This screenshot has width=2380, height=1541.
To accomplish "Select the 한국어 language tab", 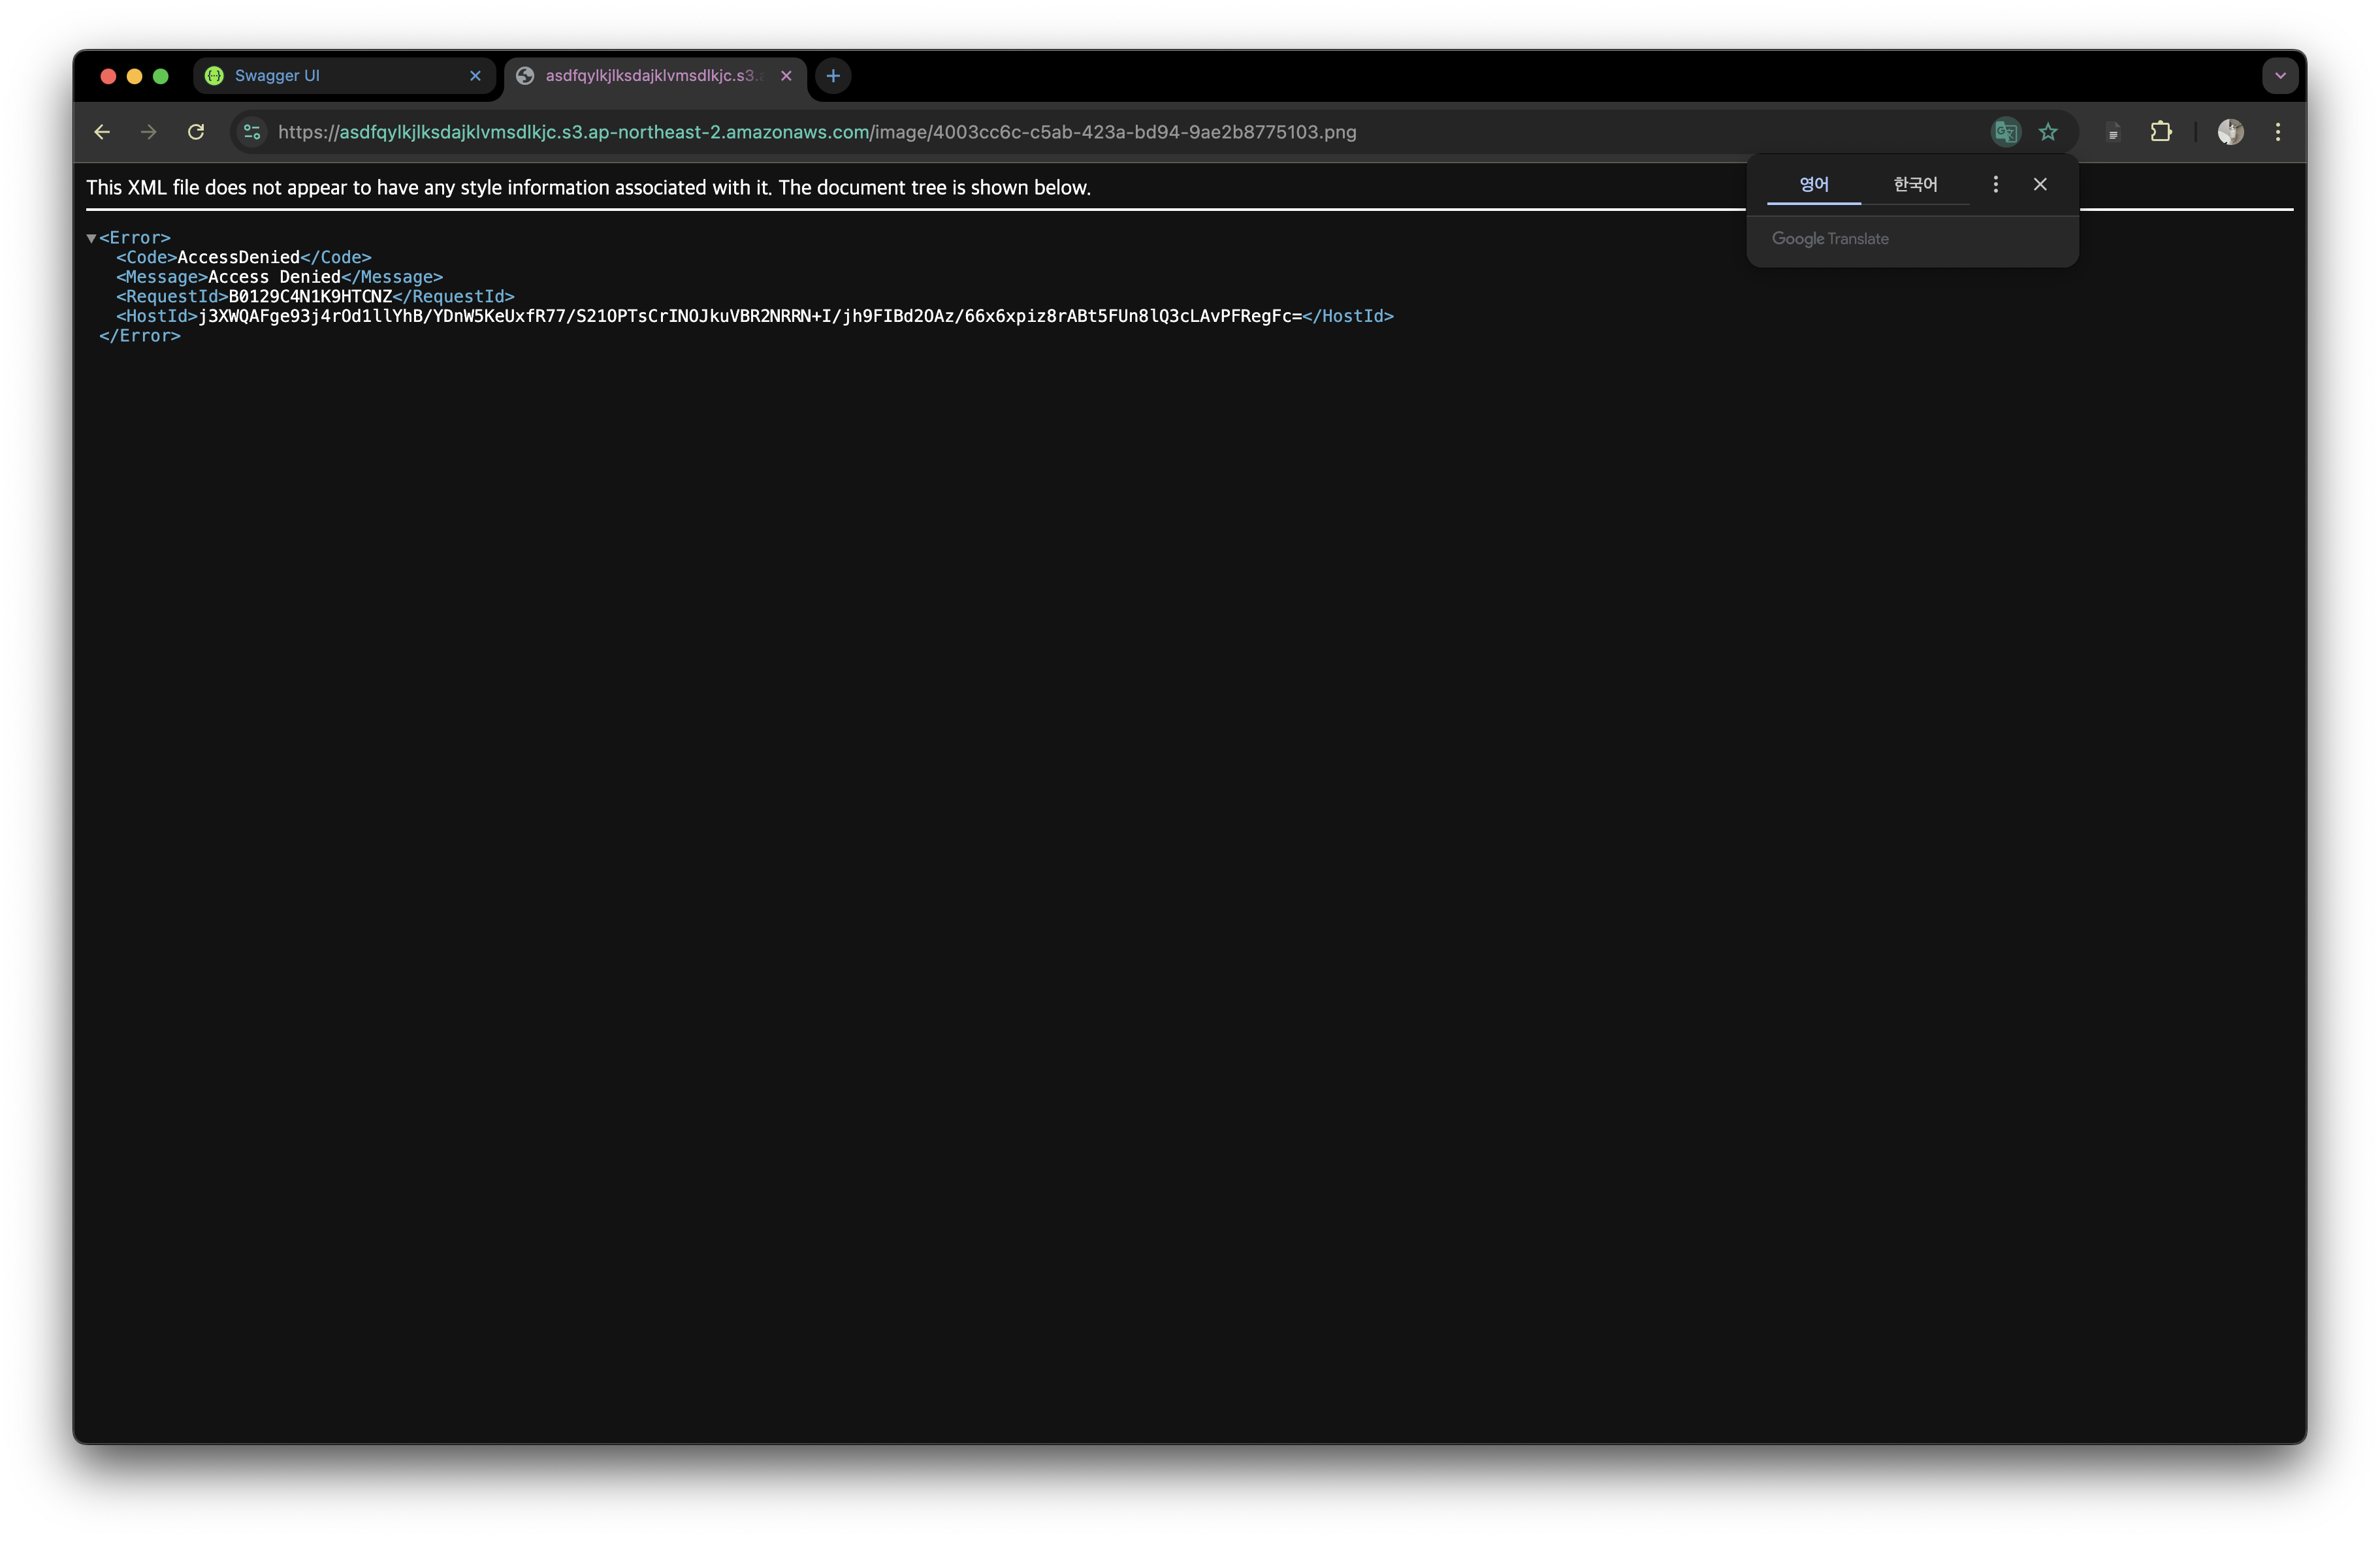I will point(1915,184).
